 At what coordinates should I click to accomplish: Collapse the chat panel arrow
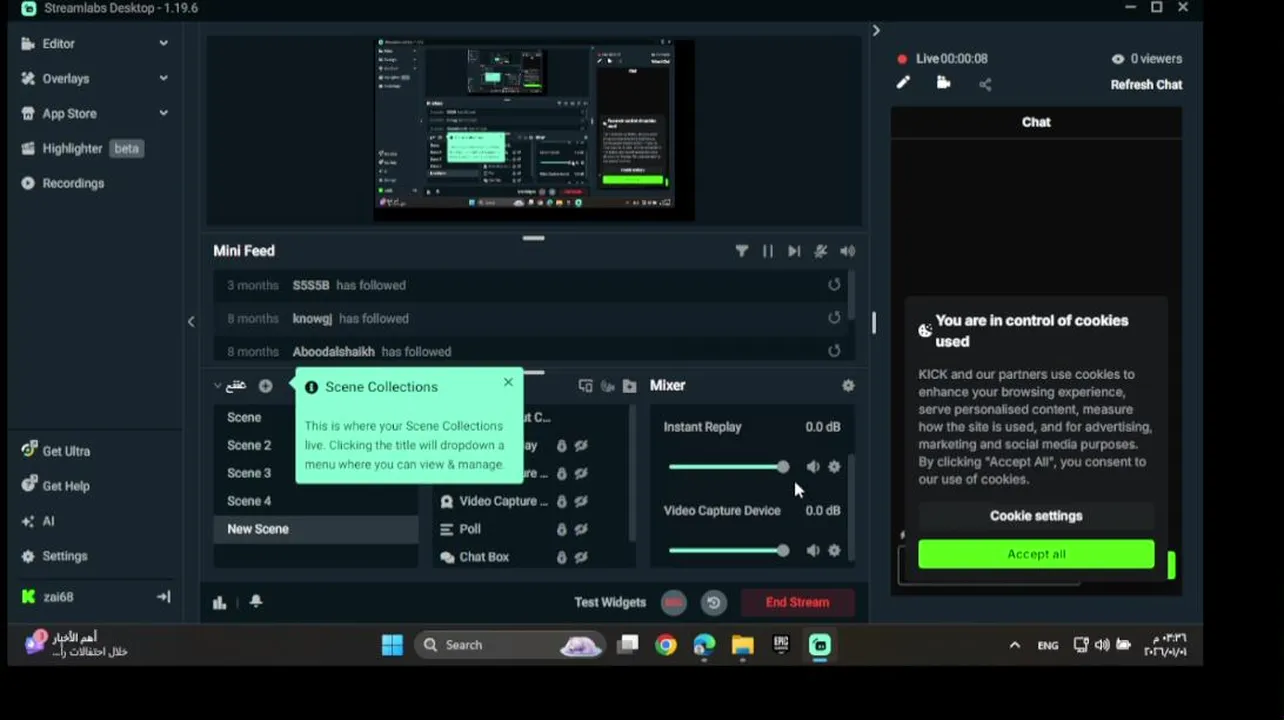point(876,31)
